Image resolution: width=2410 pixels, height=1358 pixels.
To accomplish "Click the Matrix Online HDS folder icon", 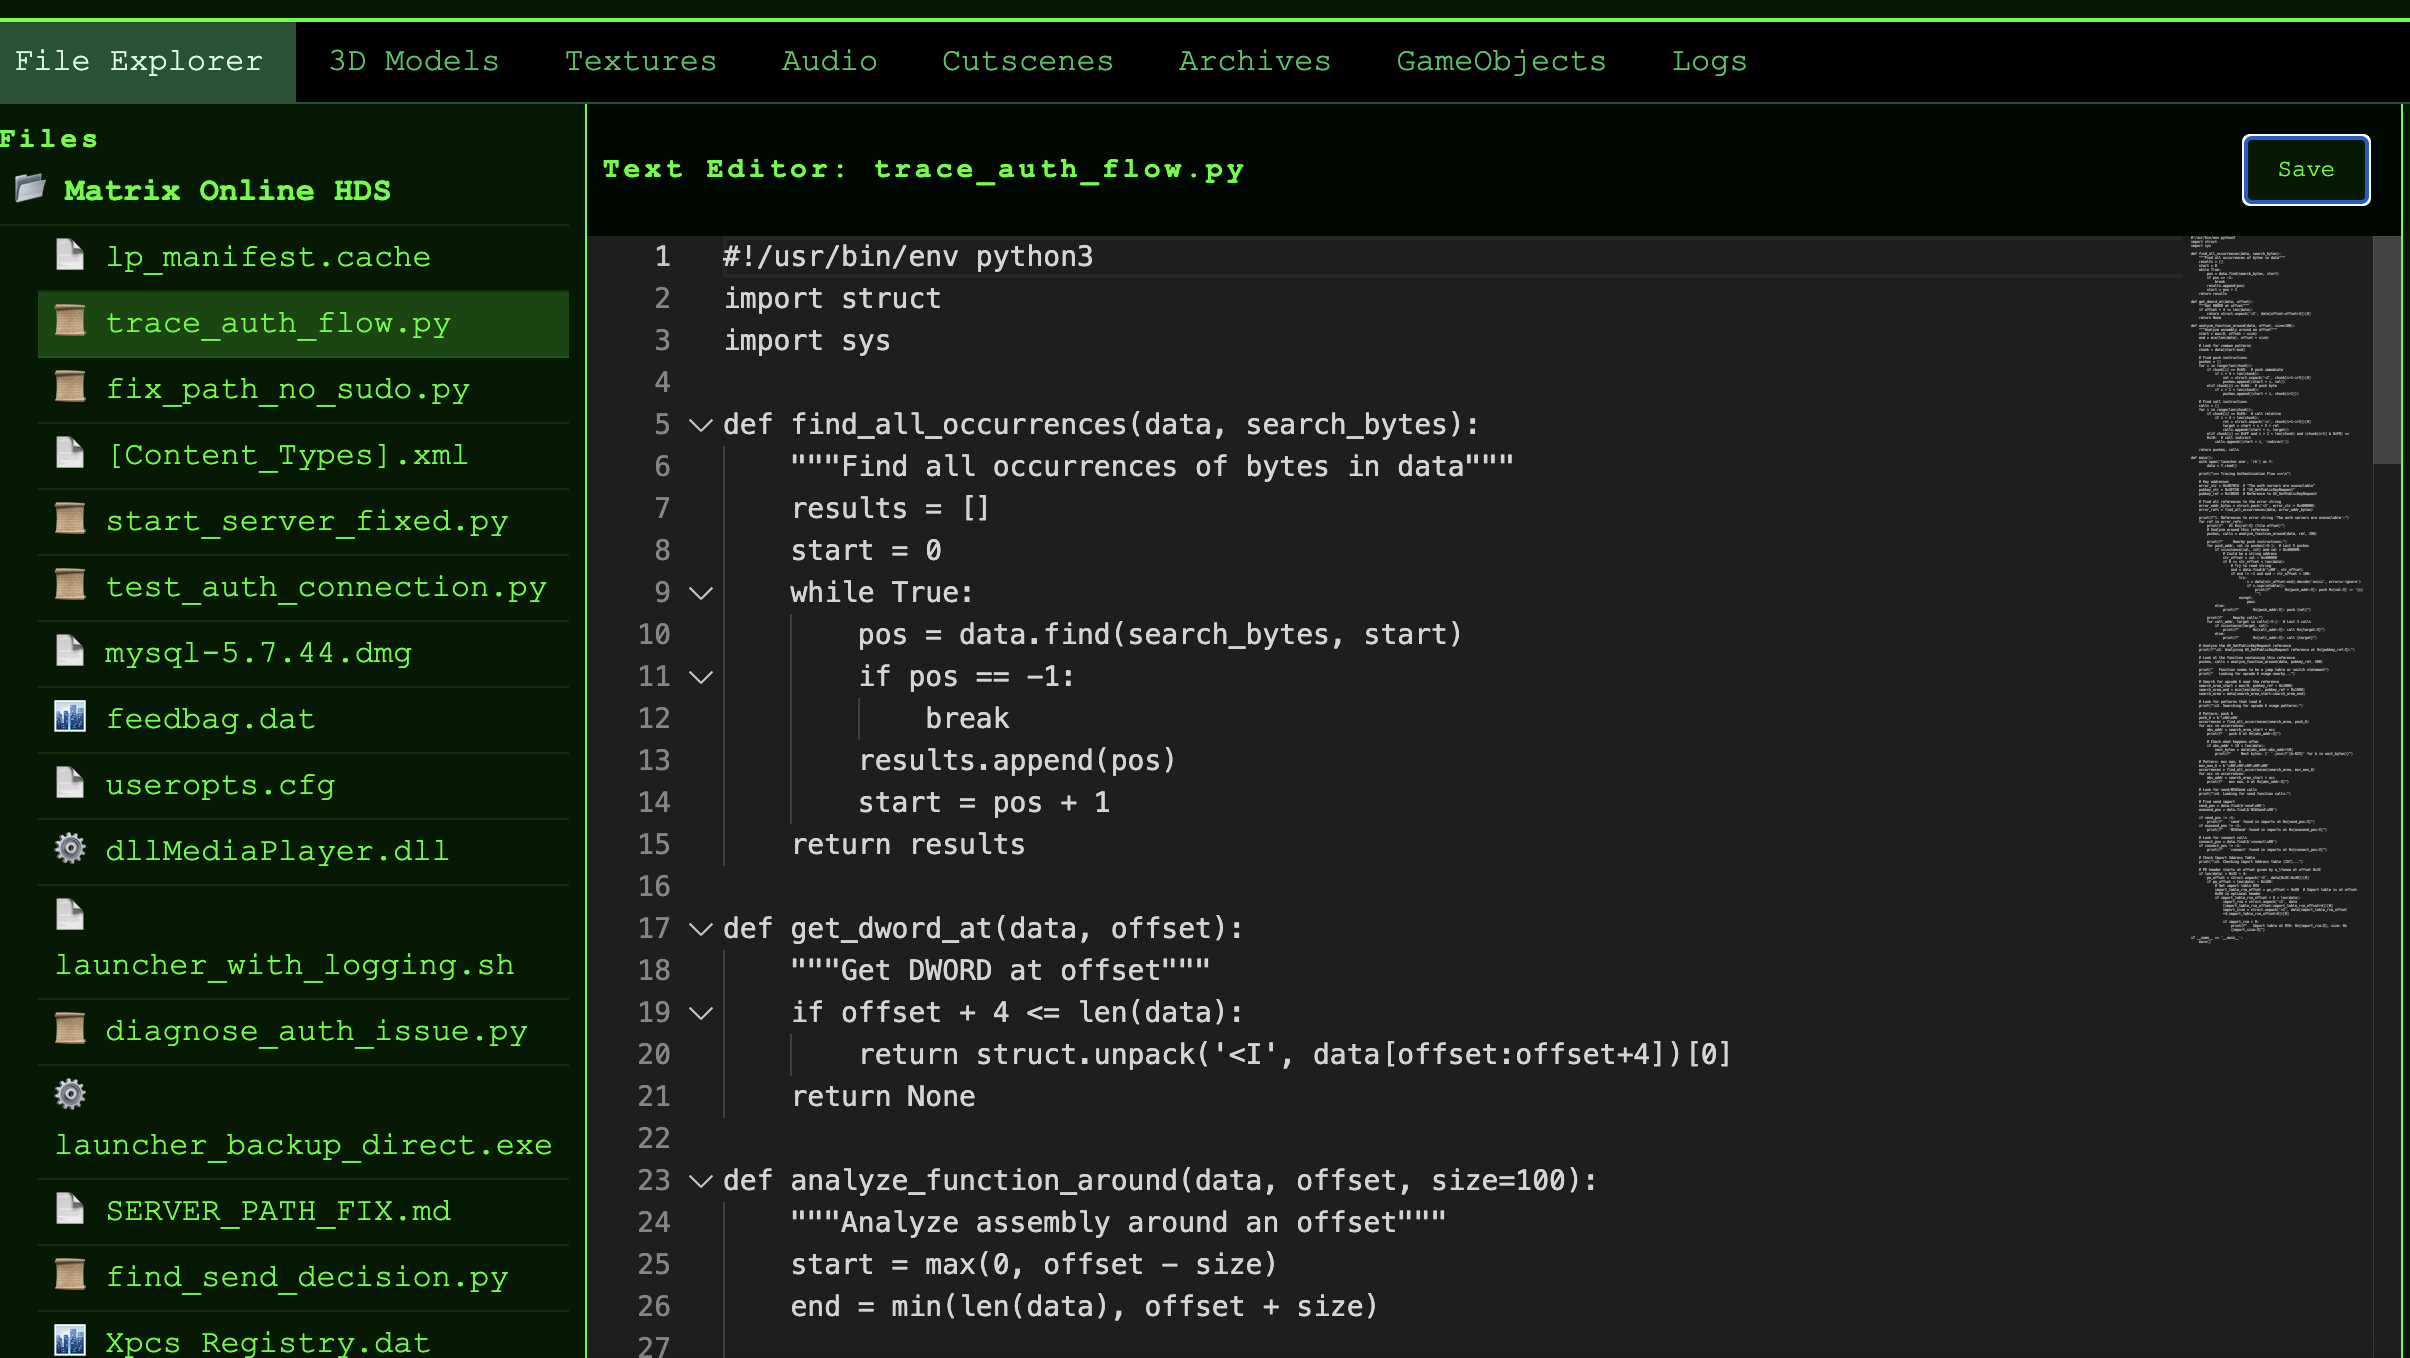I will [30, 188].
